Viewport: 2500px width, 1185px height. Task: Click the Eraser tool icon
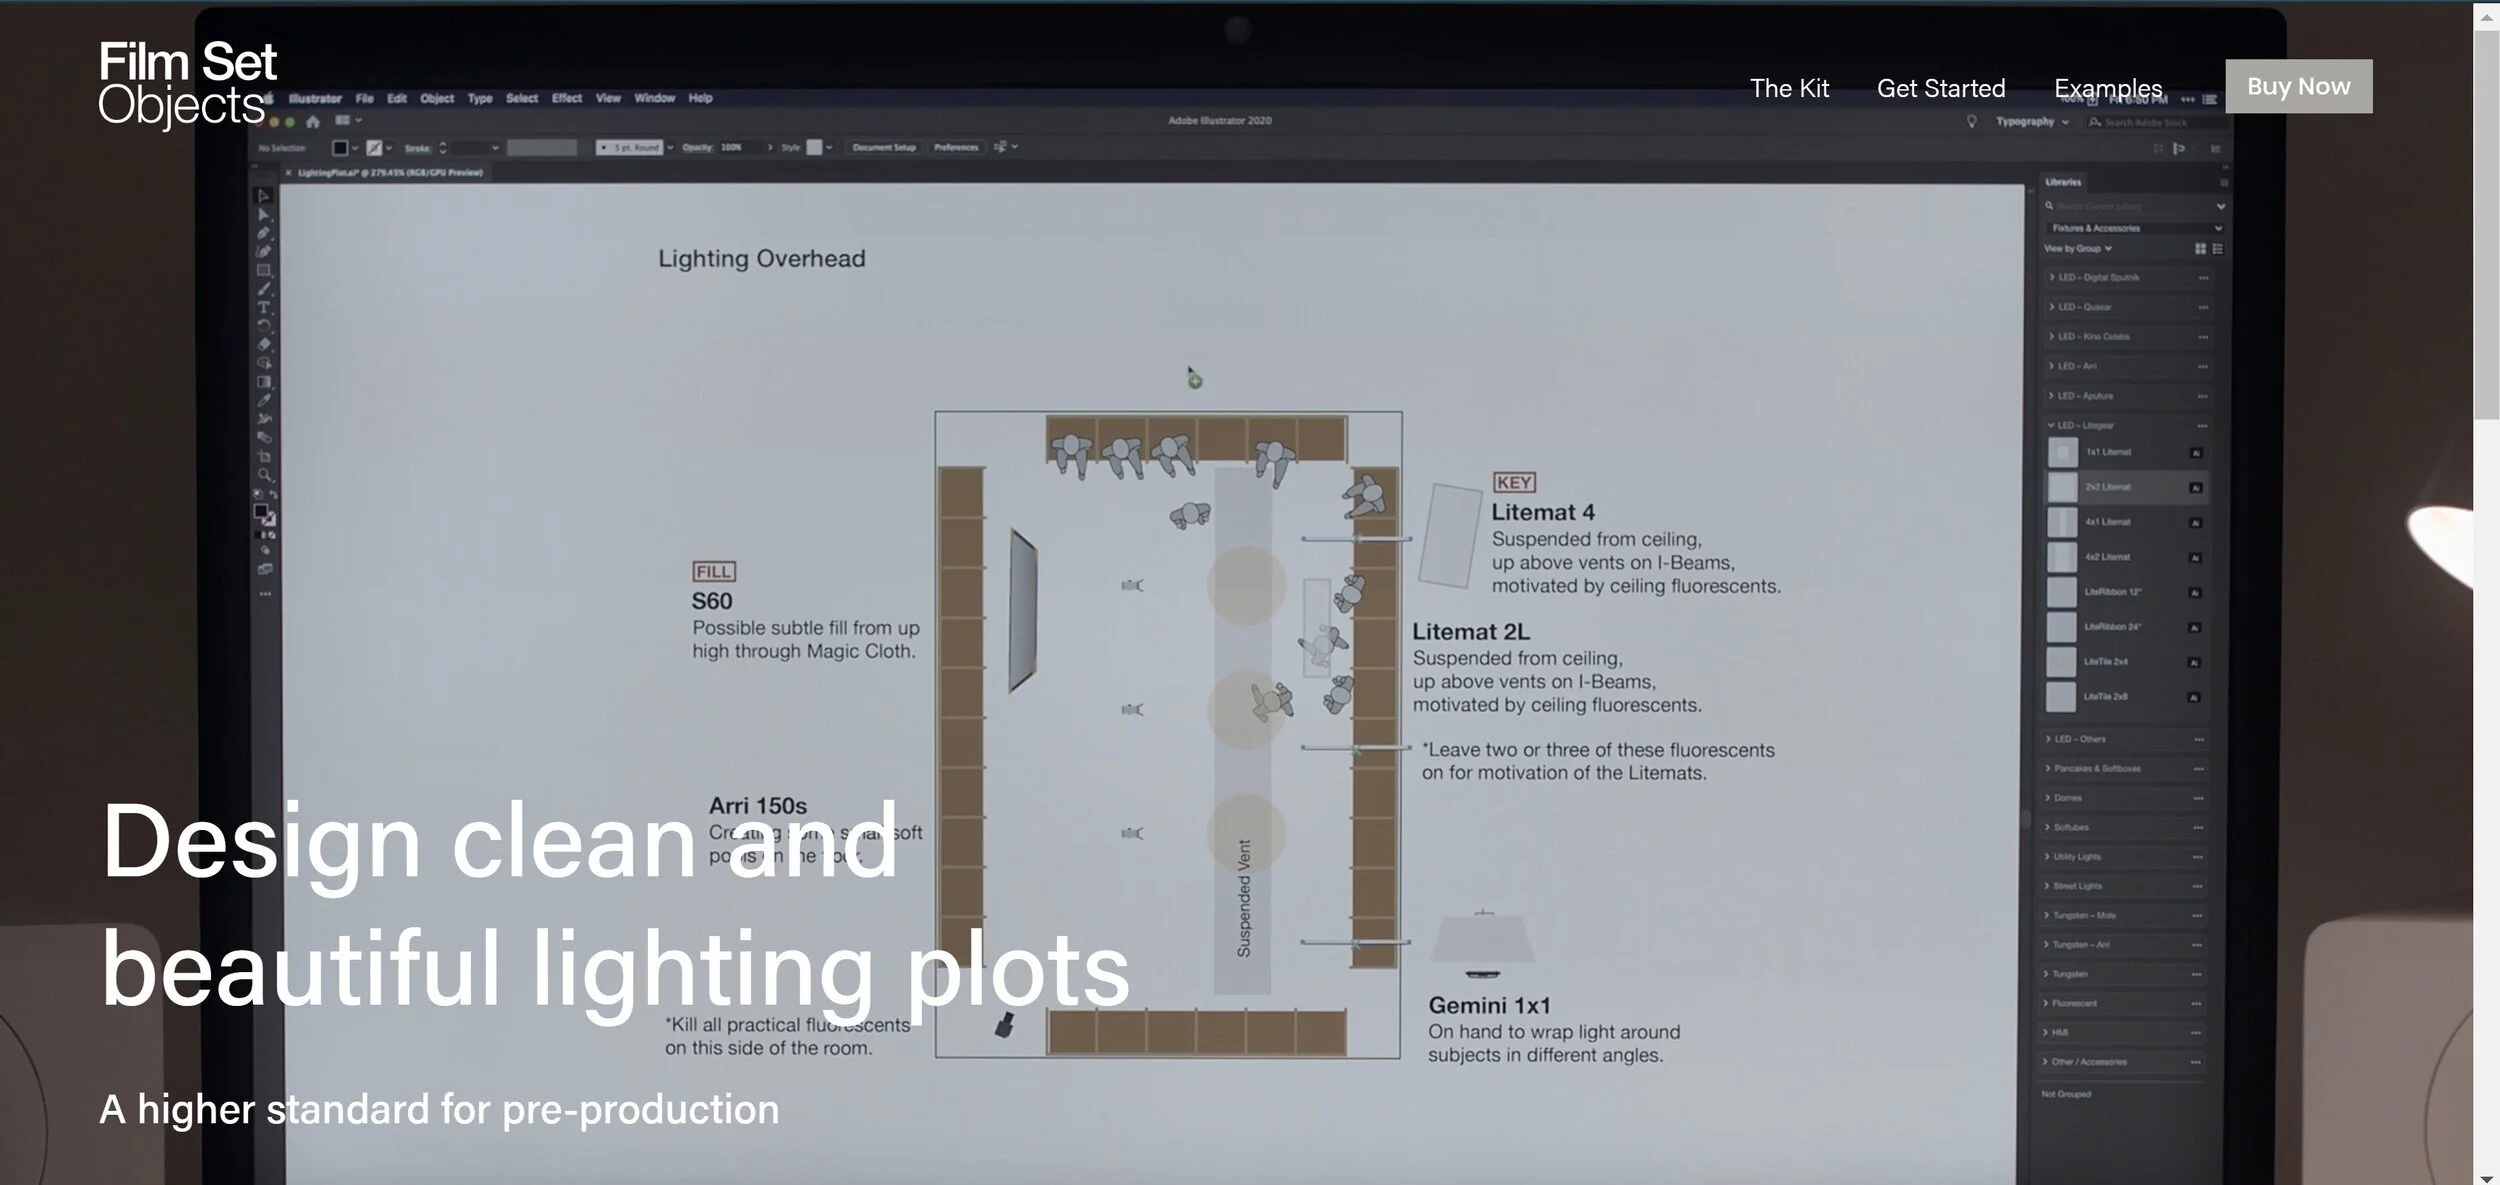tap(264, 344)
